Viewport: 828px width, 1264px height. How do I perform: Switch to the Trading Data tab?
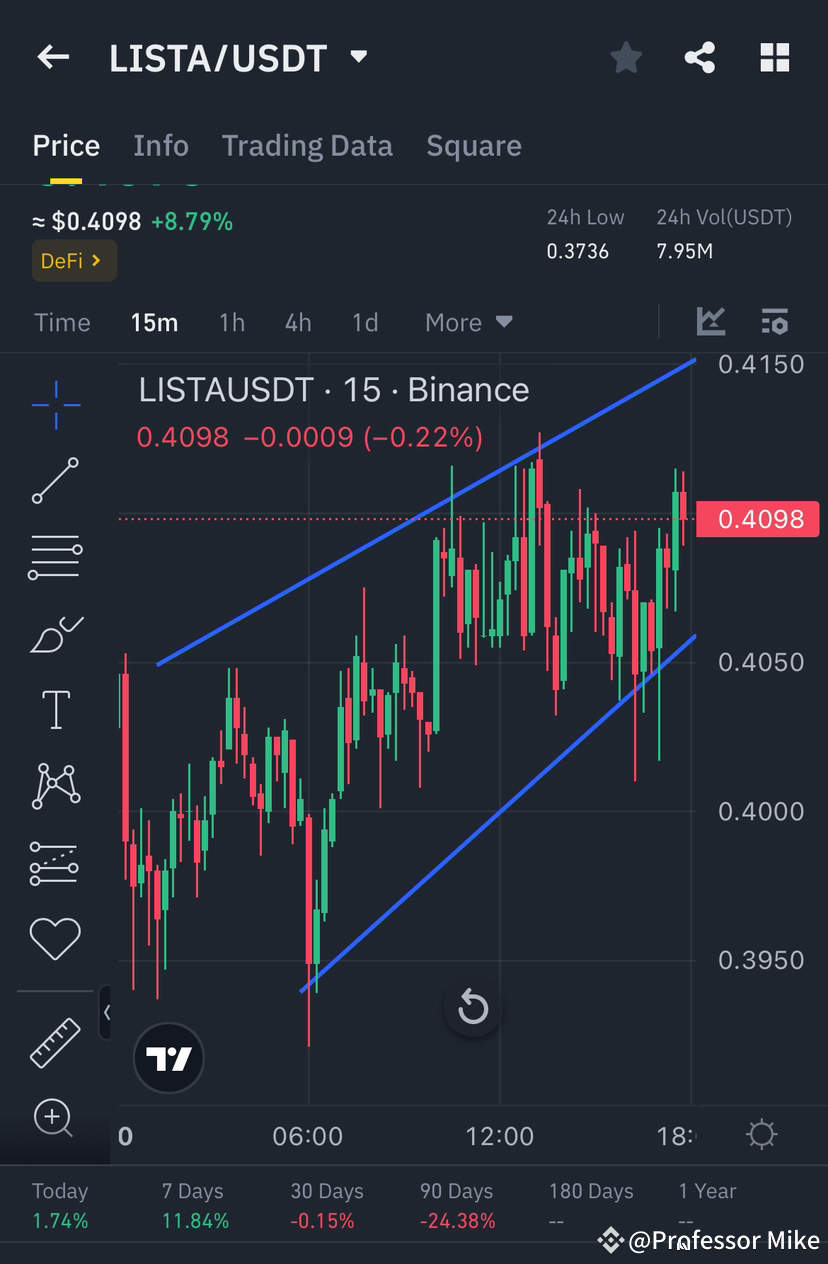[307, 145]
